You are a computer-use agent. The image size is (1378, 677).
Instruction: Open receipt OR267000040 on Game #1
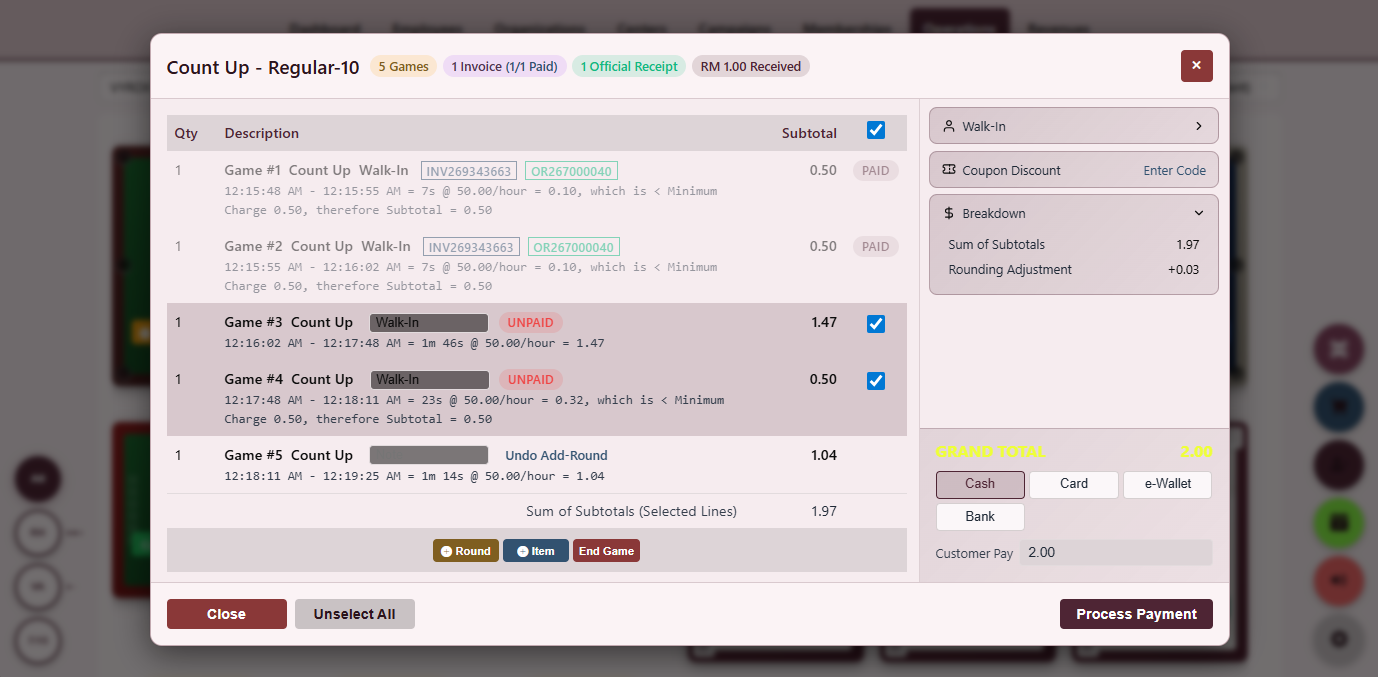point(571,171)
